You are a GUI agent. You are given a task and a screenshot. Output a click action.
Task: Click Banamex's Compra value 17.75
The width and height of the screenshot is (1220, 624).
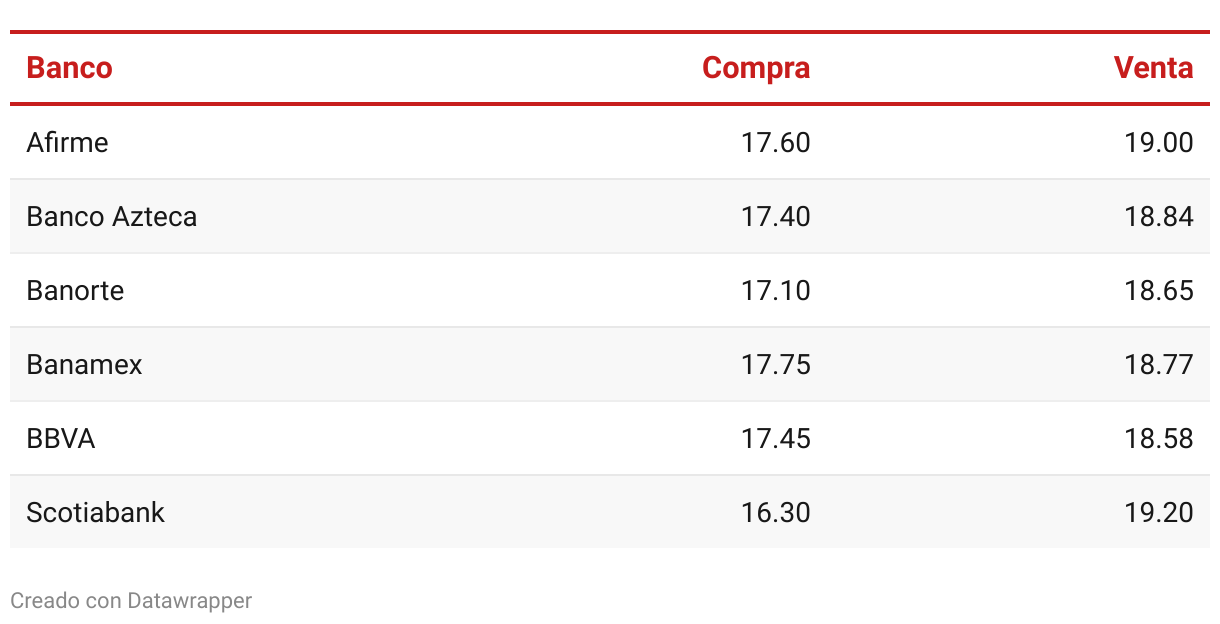tap(776, 364)
